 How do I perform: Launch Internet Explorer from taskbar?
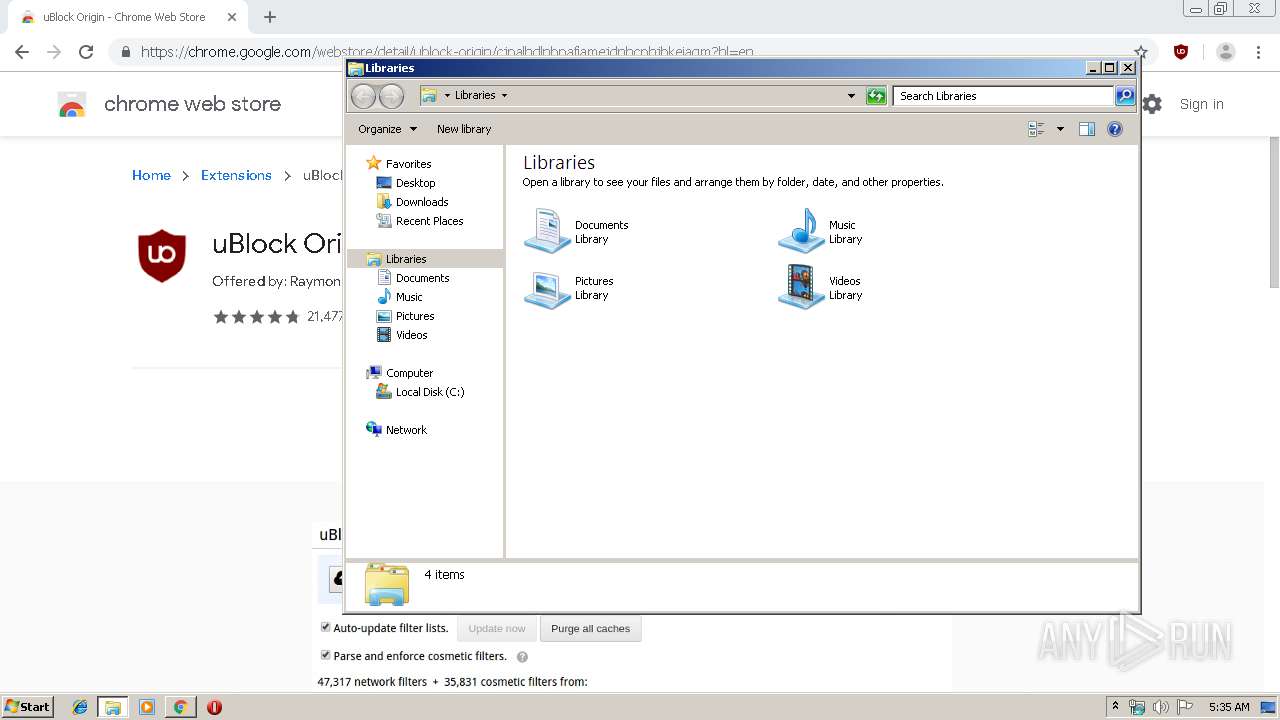click(80, 707)
